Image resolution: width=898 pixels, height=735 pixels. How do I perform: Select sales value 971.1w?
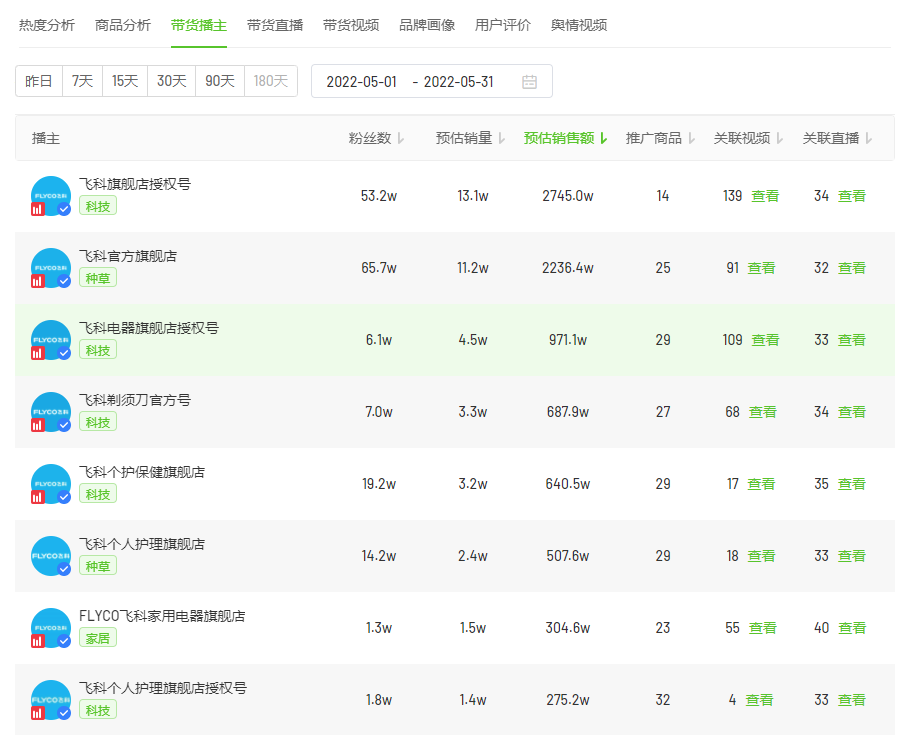click(568, 340)
